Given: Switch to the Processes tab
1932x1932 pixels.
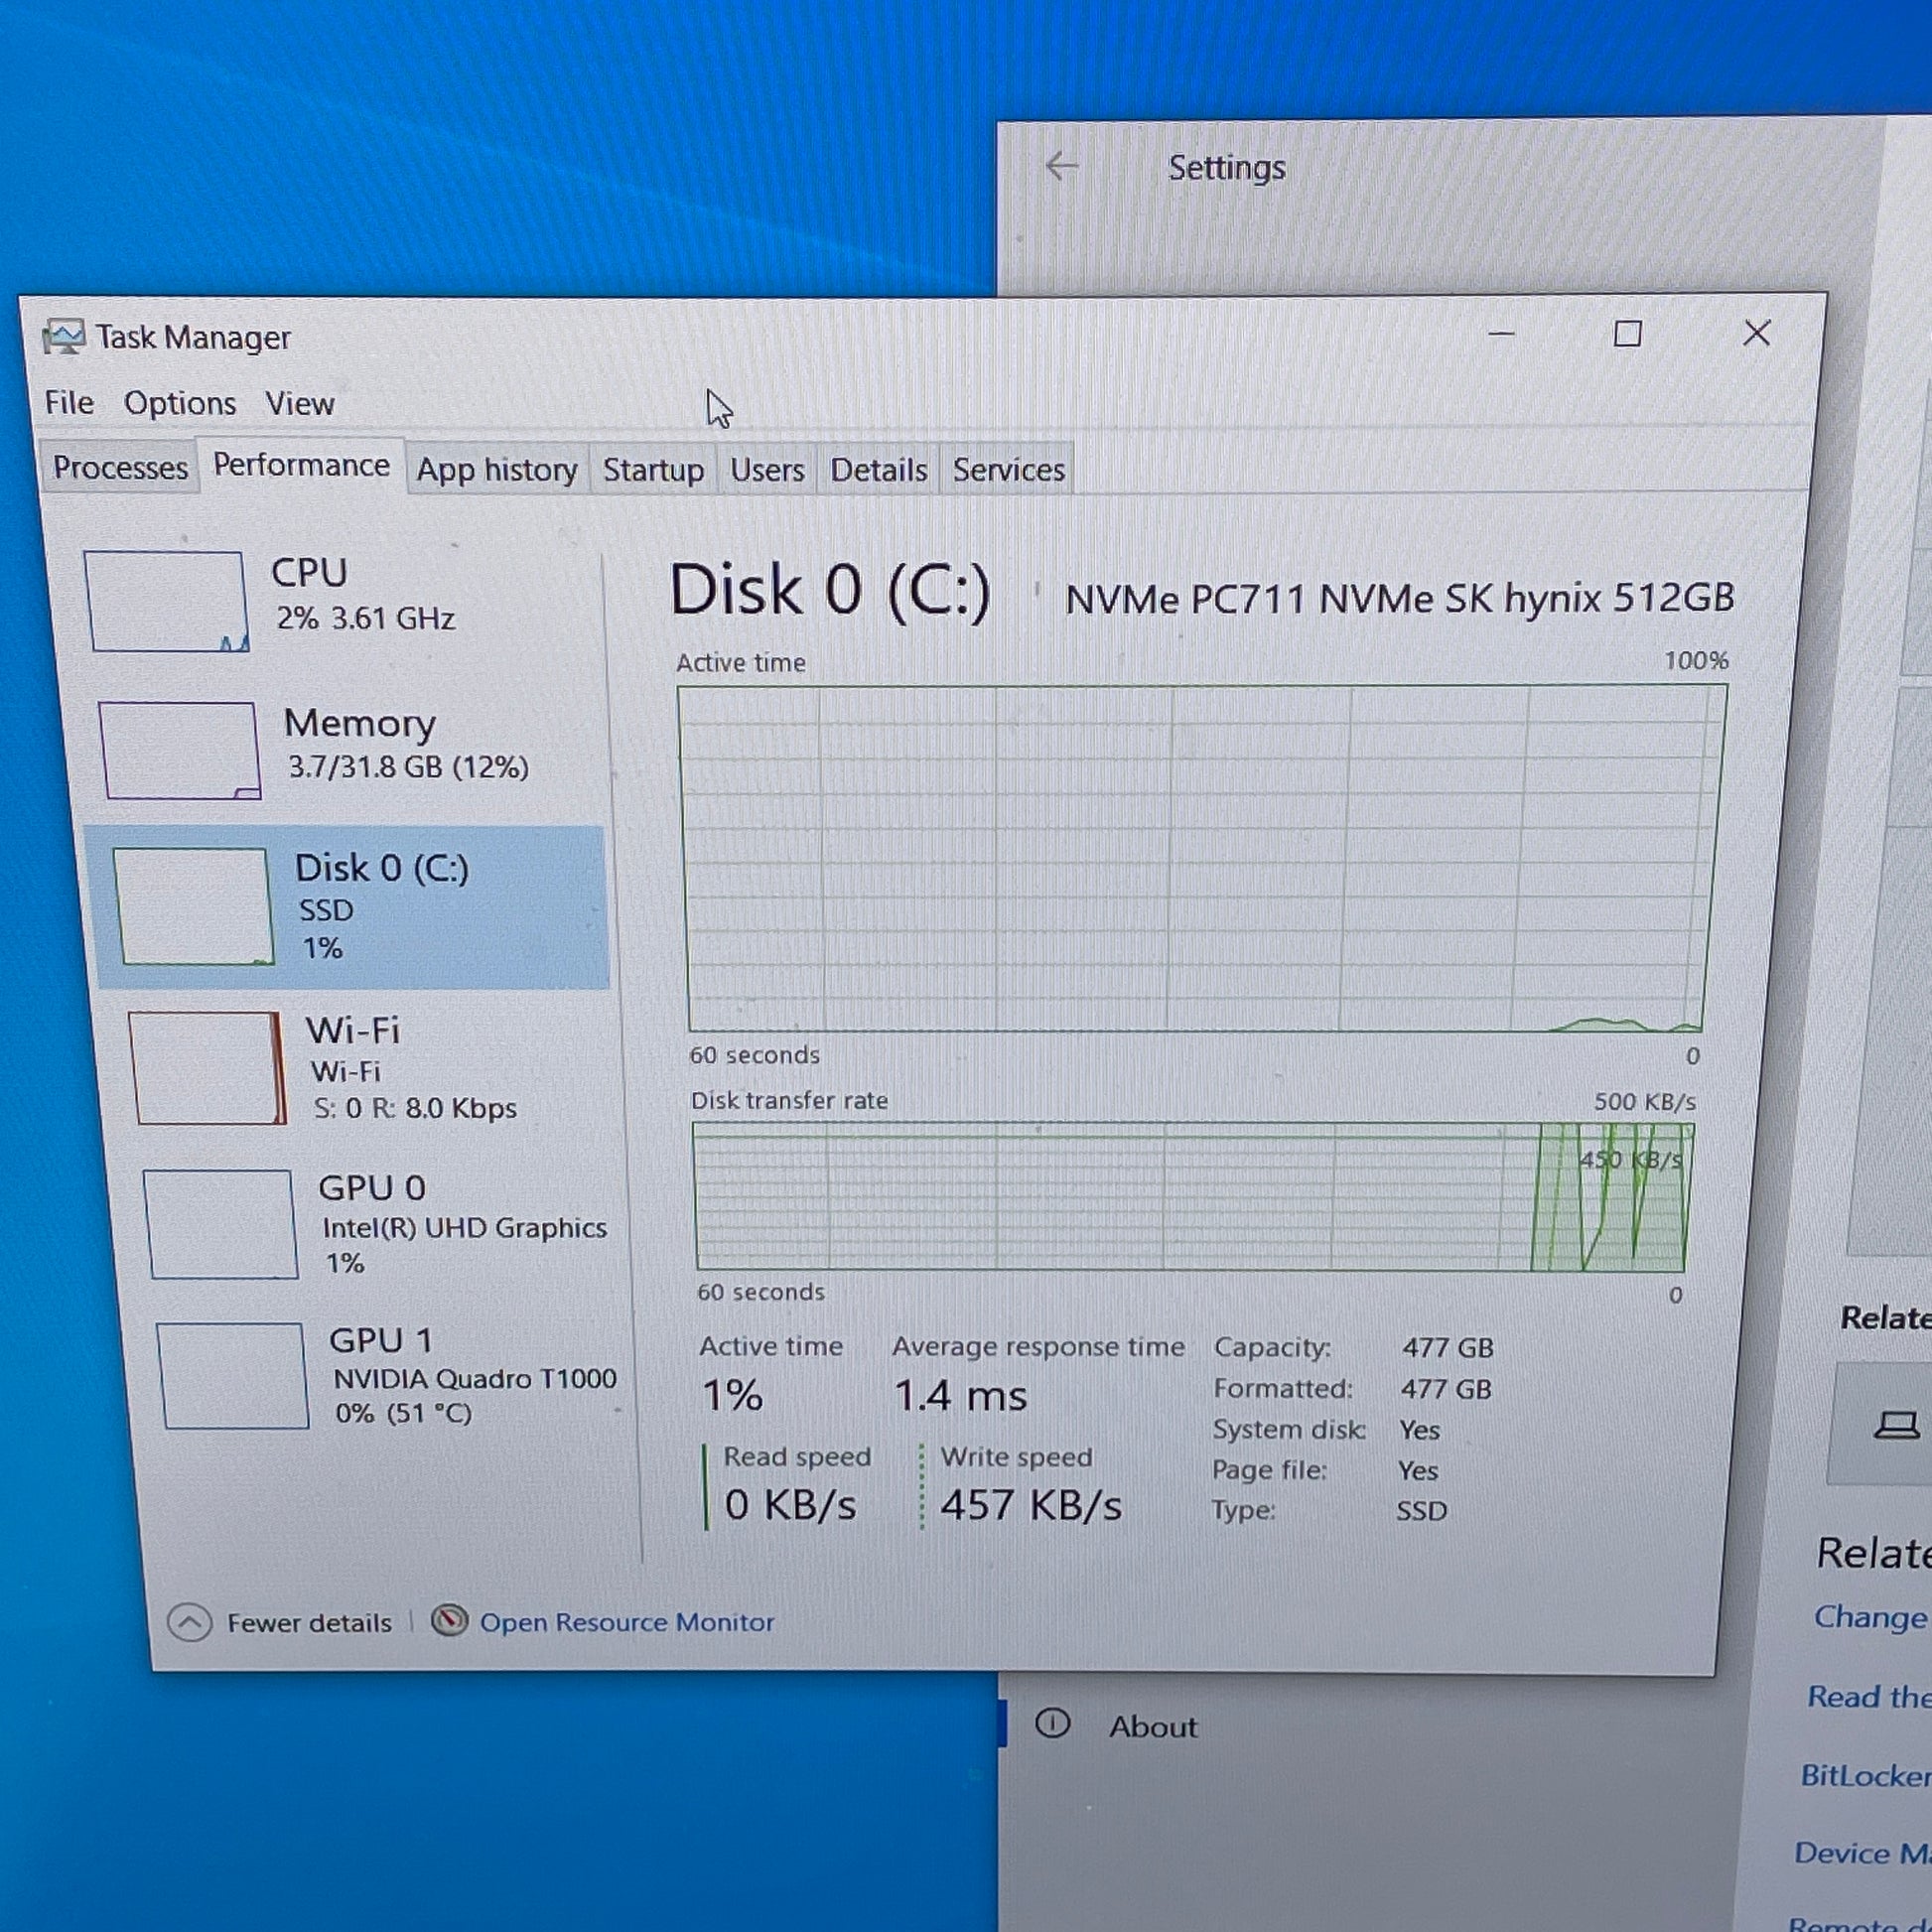Looking at the screenshot, I should tap(120, 467).
